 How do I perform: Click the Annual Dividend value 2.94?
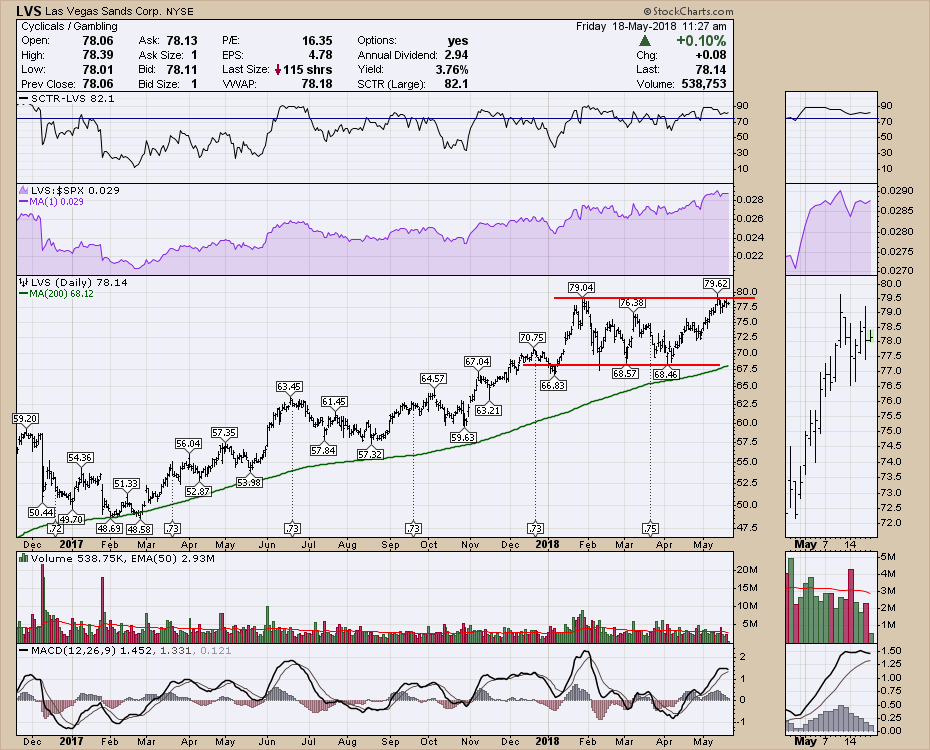tap(456, 55)
